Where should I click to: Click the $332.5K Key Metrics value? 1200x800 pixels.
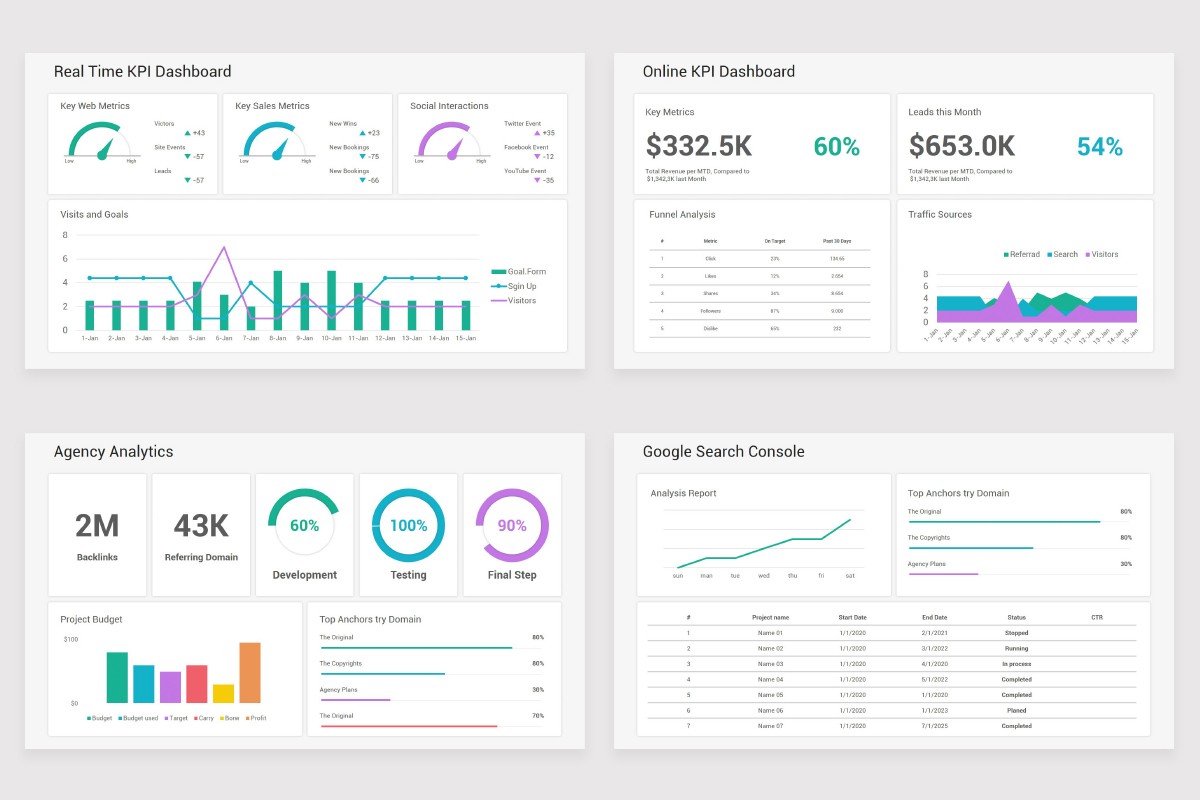699,146
